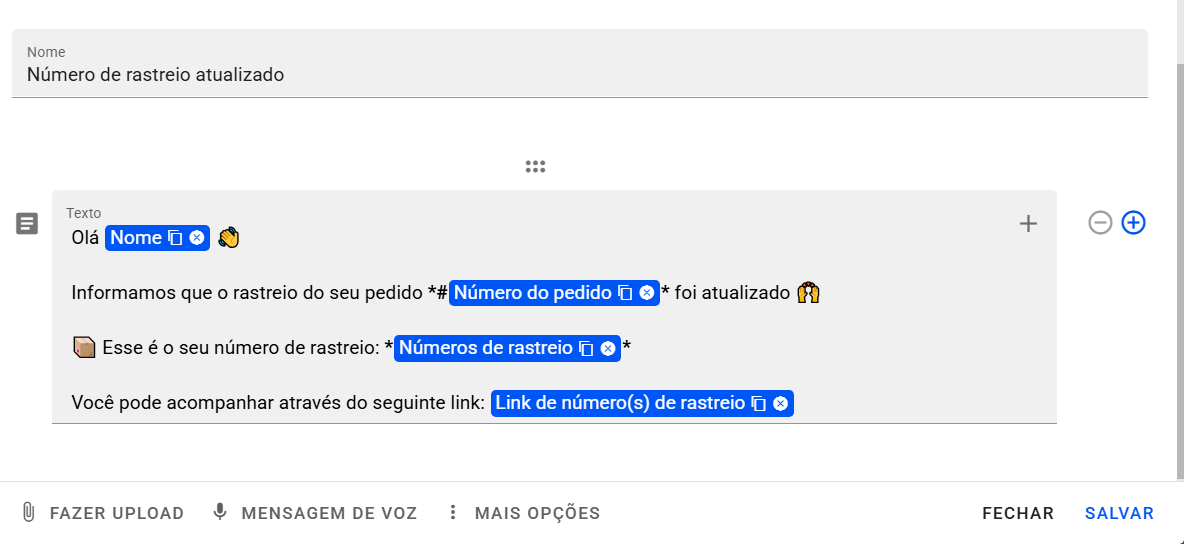1184x544 pixels.
Task: Click the plus icon inside the text box
Action: coord(1028,224)
